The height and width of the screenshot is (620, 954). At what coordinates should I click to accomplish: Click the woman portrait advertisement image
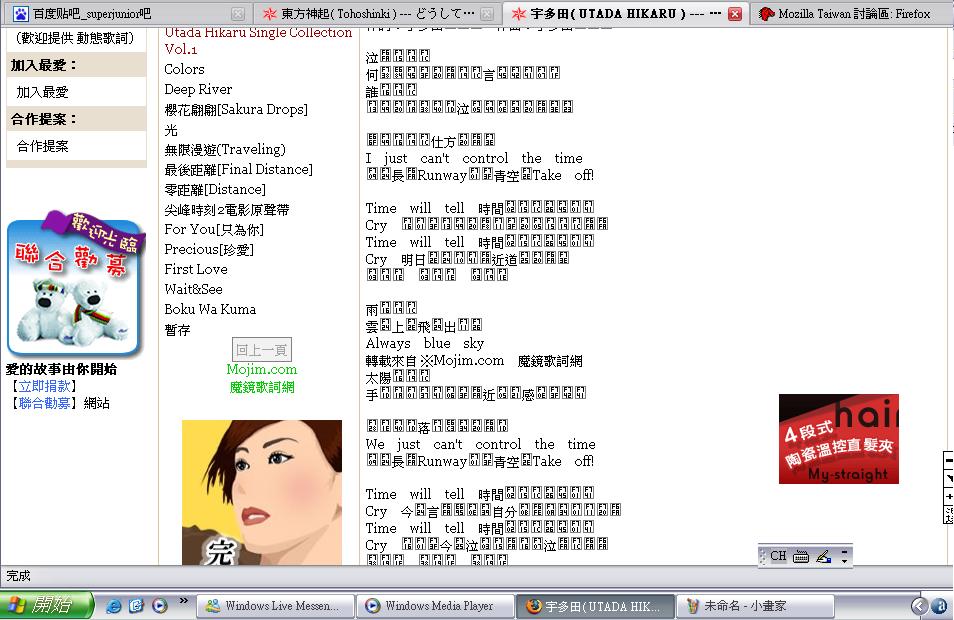pyautogui.click(x=262, y=492)
